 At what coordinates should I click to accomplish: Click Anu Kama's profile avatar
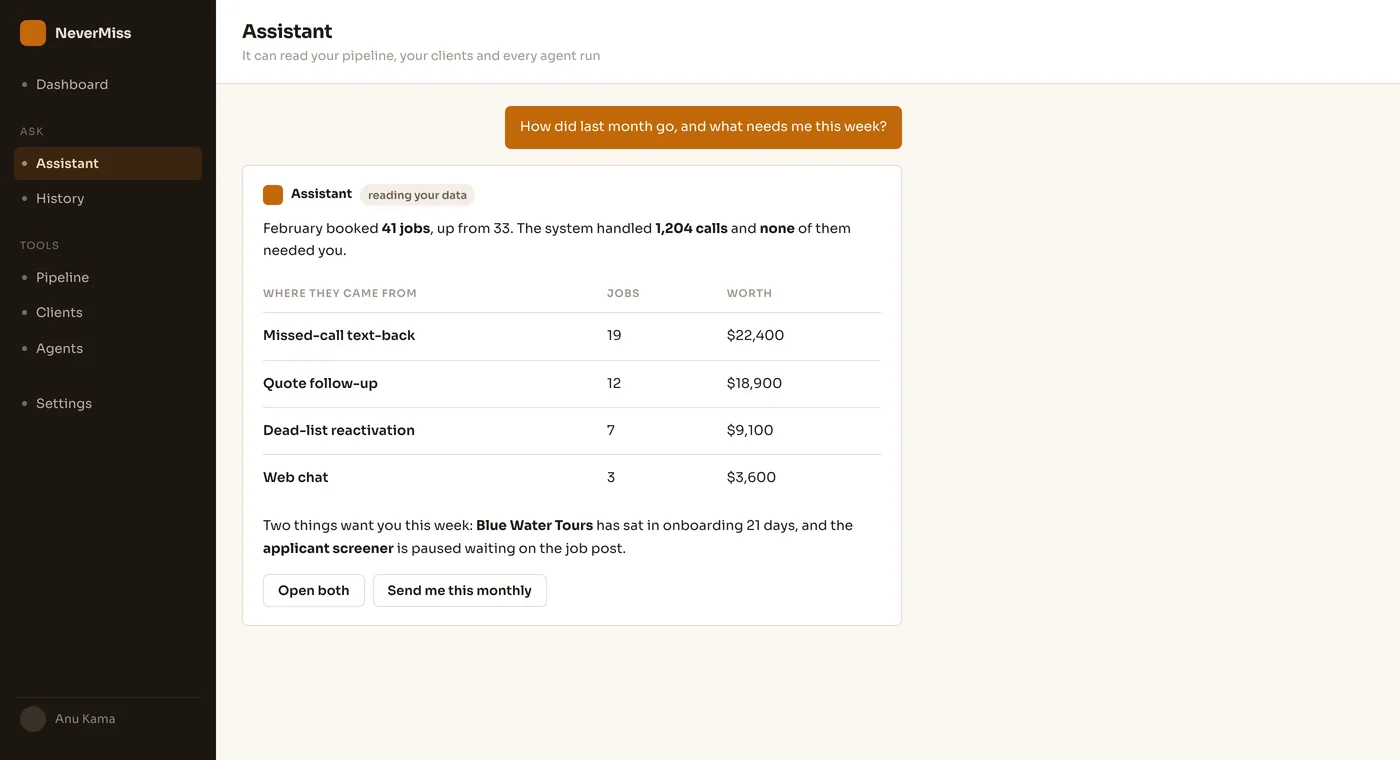(33, 719)
